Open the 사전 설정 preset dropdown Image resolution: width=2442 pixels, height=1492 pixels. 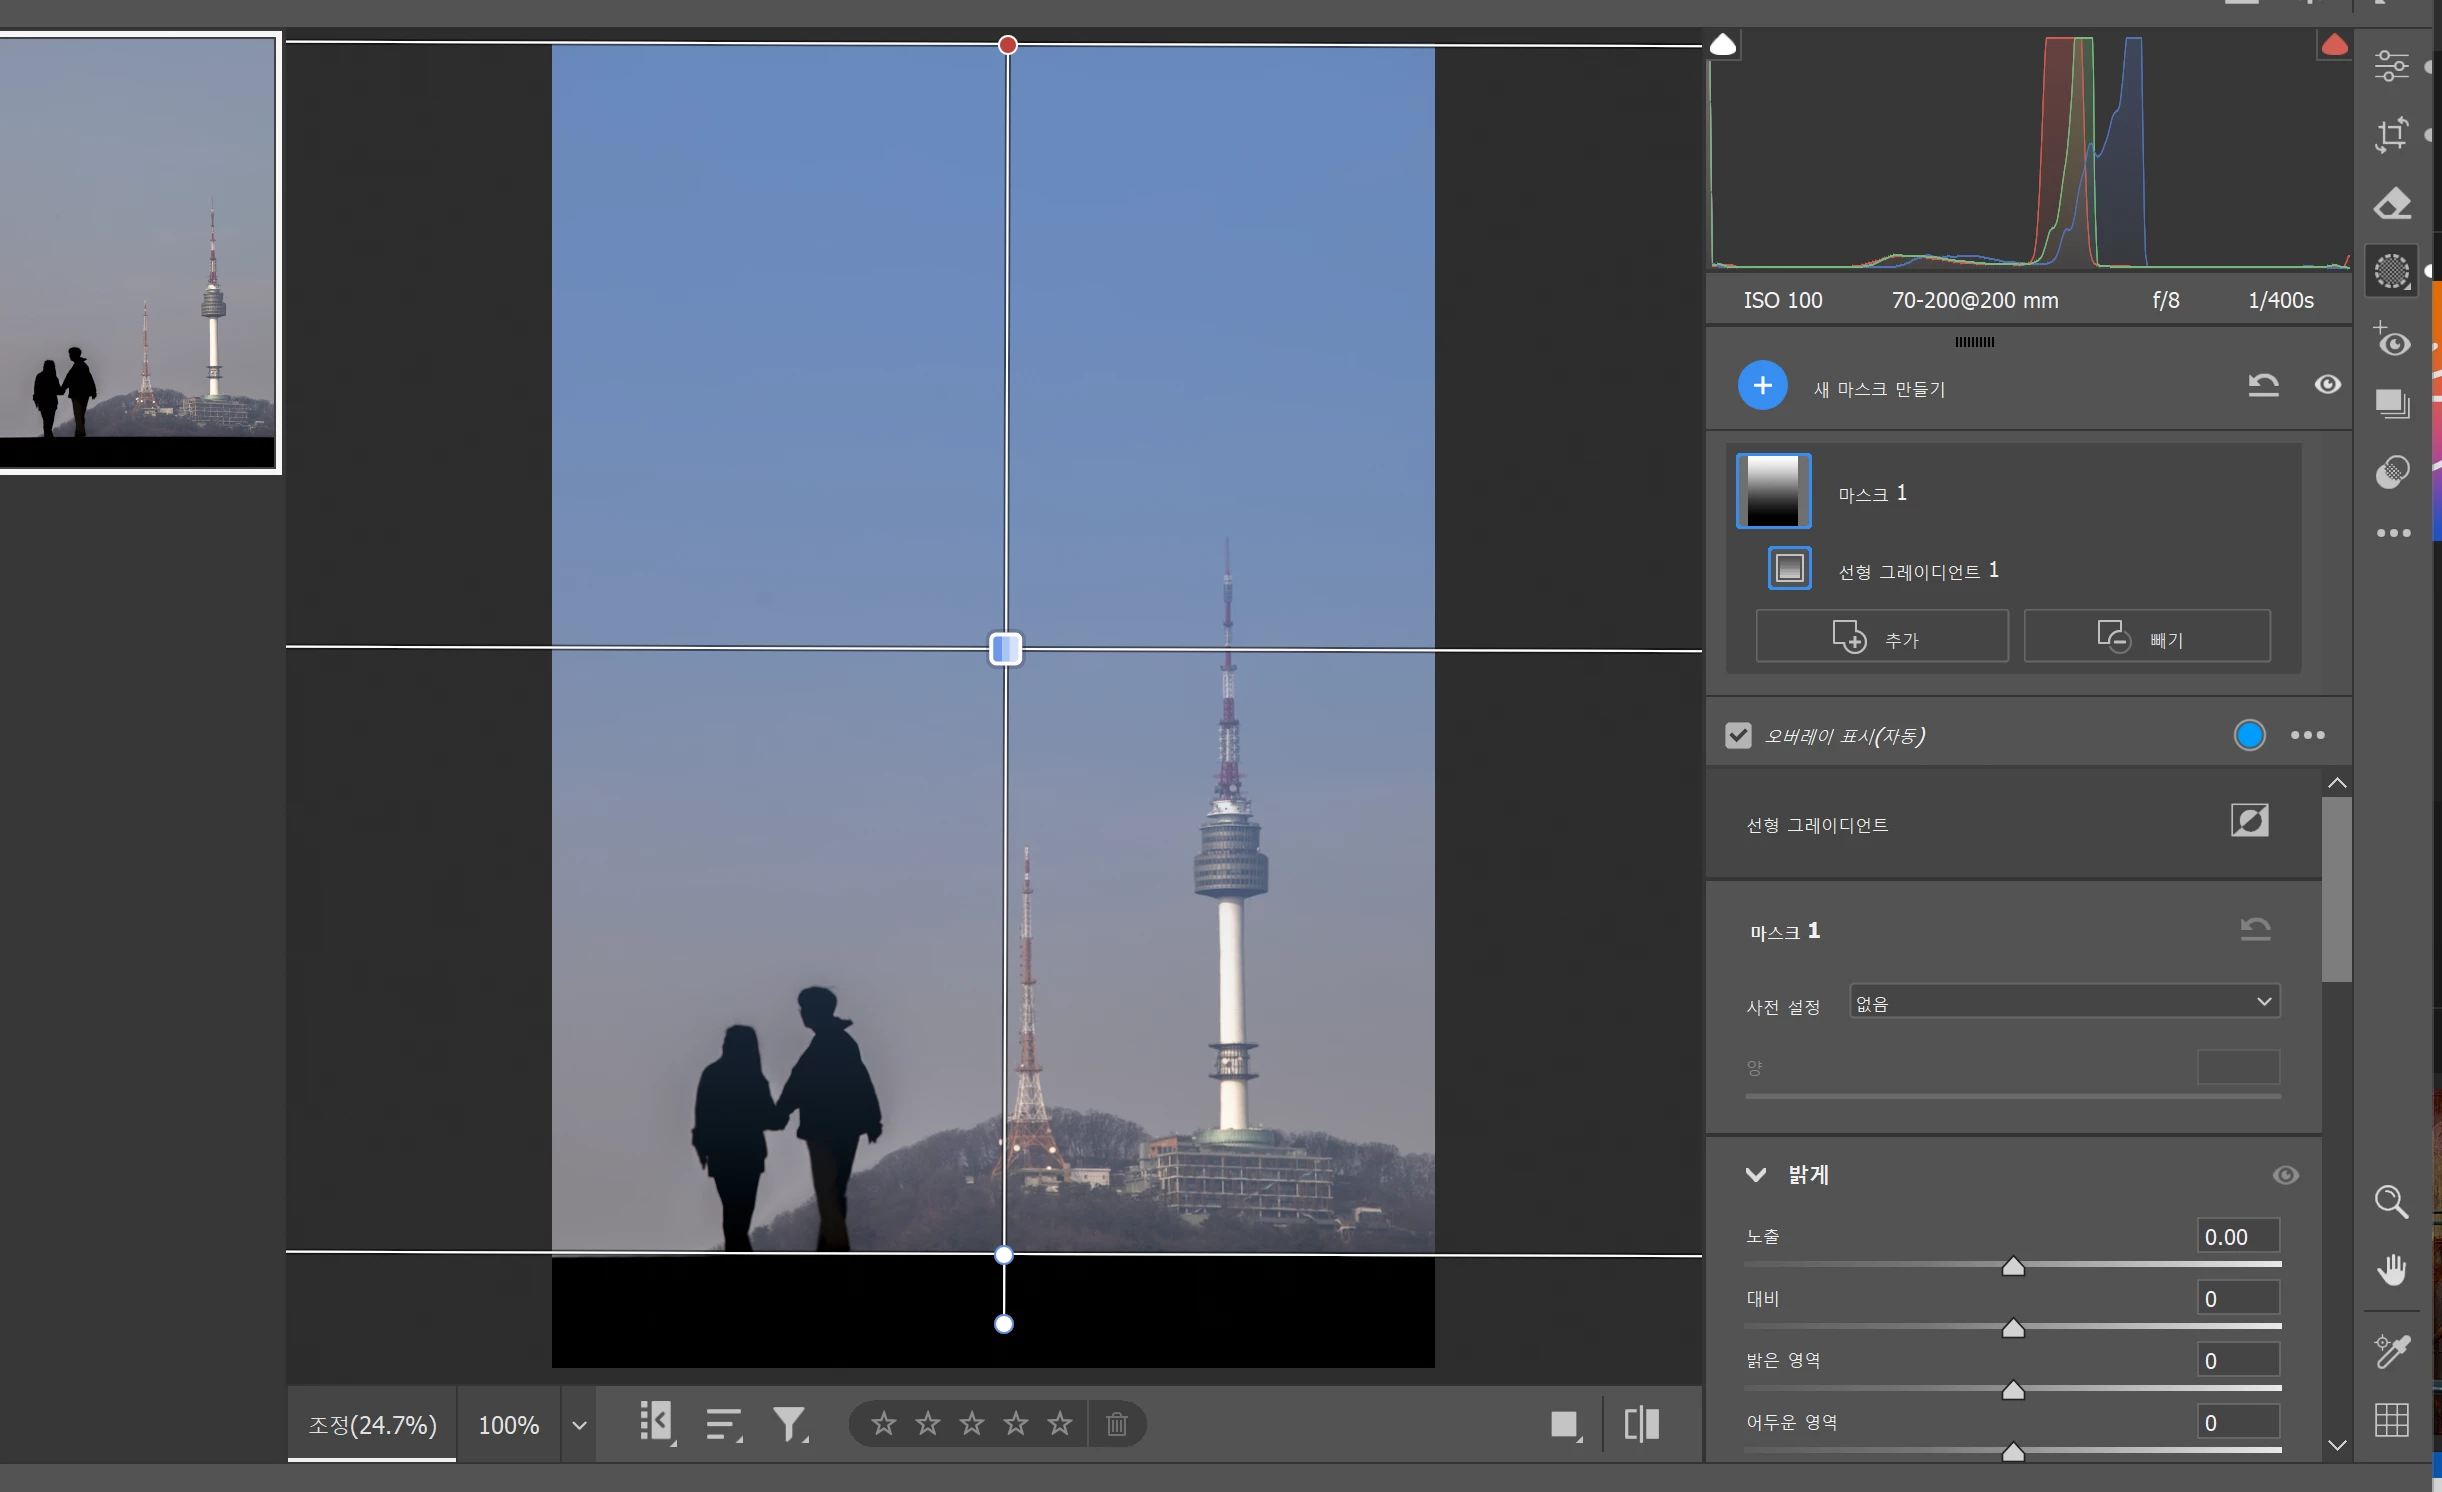pyautogui.click(x=2064, y=1002)
